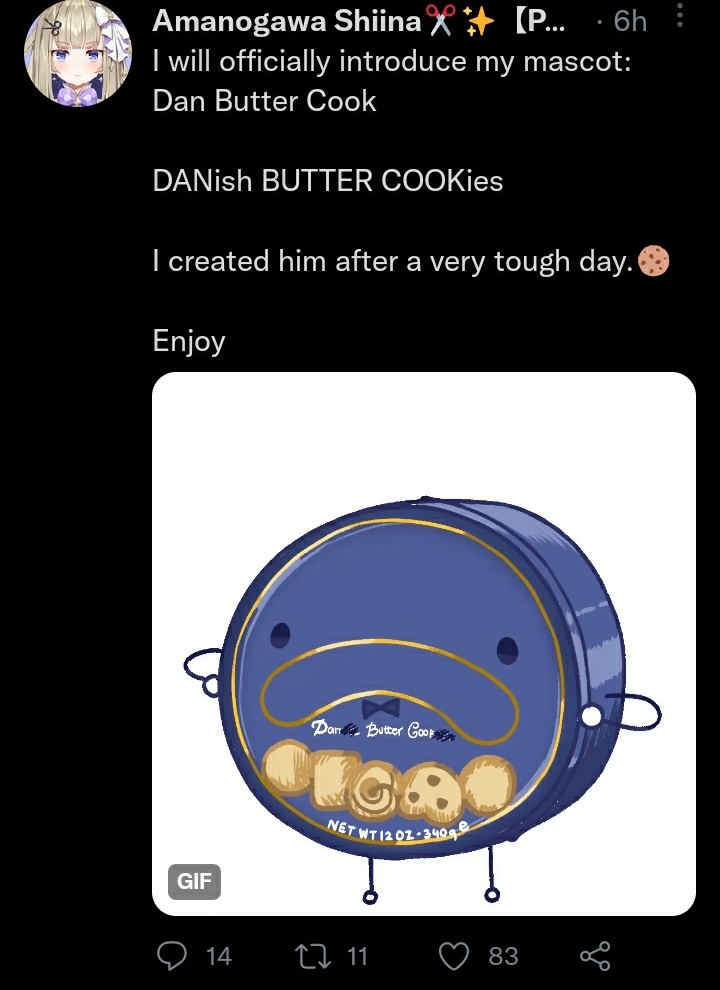Open the three-dot more options menu
Viewport: 720px width, 990px height.
(680, 15)
